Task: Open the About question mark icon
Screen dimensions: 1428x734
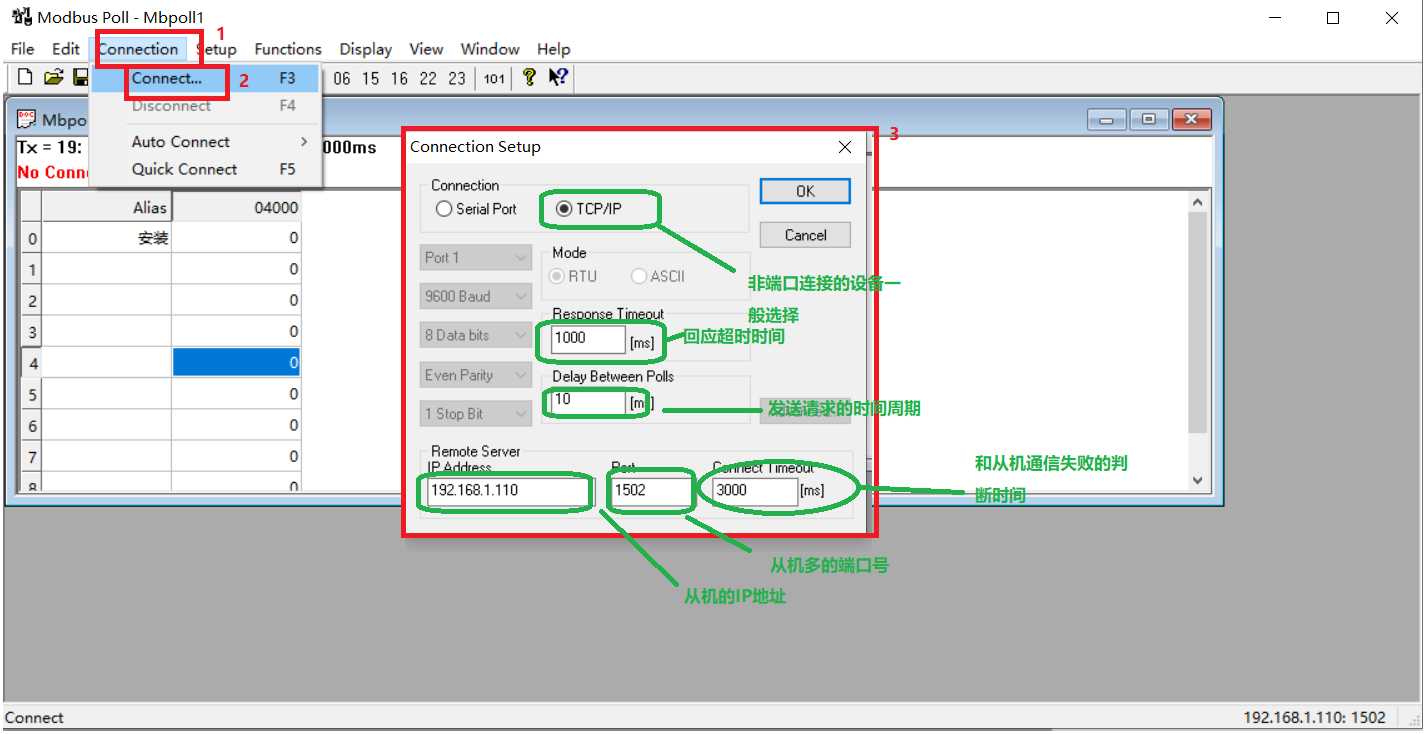Action: (x=530, y=77)
